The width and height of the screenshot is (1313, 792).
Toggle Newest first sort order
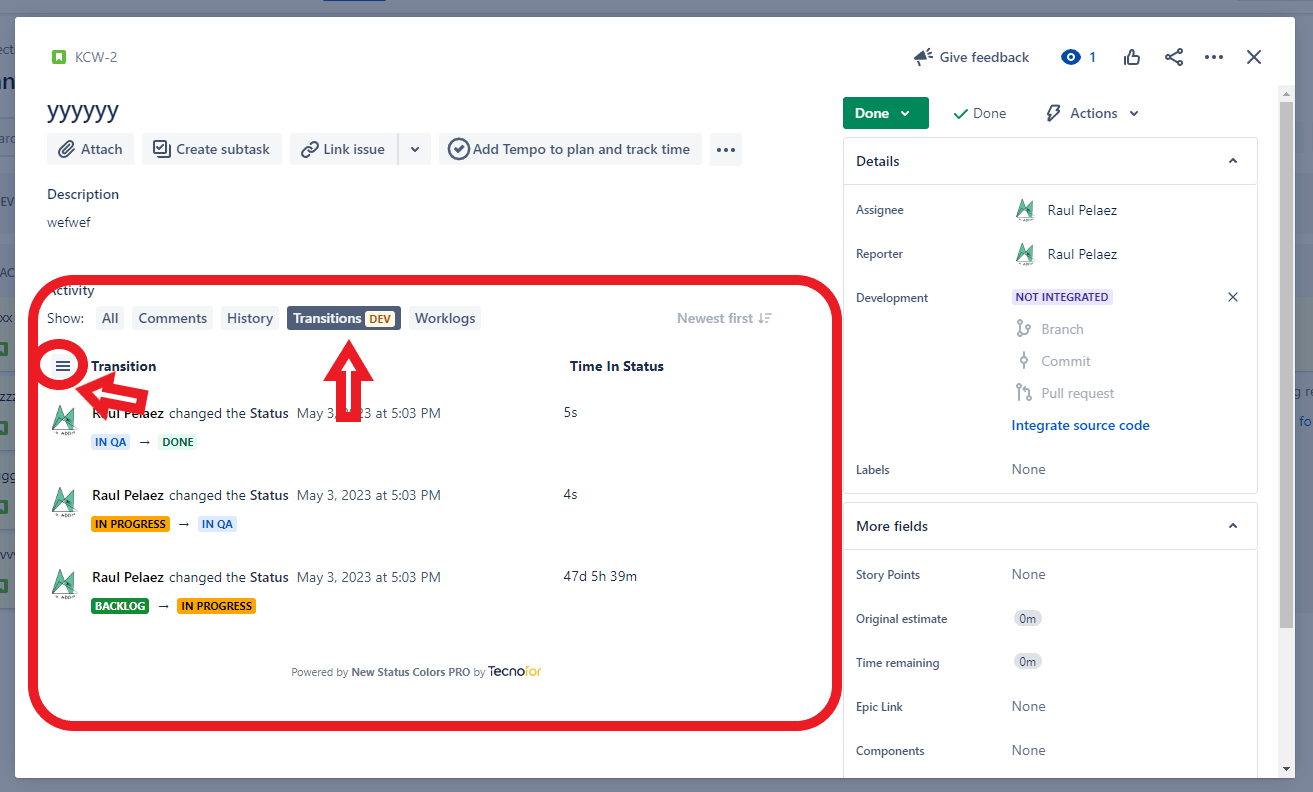724,318
